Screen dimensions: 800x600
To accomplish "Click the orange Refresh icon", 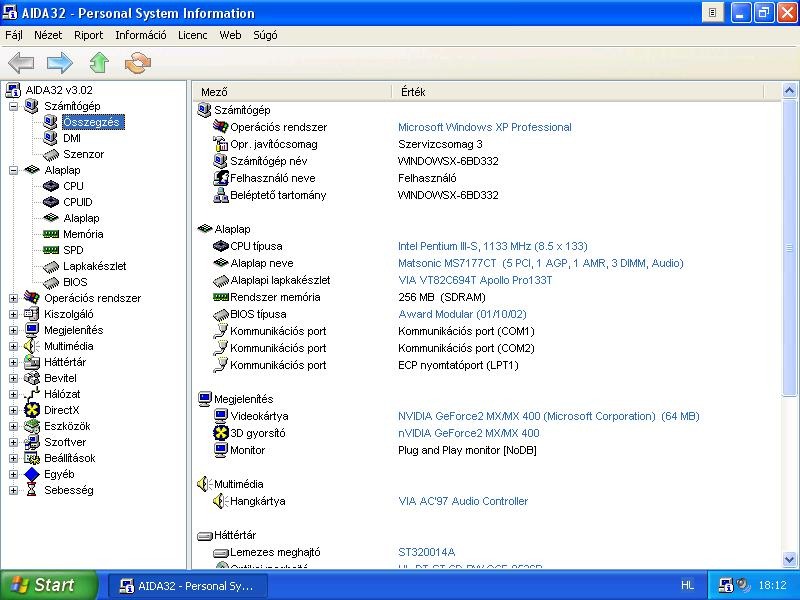I will click(x=138, y=63).
